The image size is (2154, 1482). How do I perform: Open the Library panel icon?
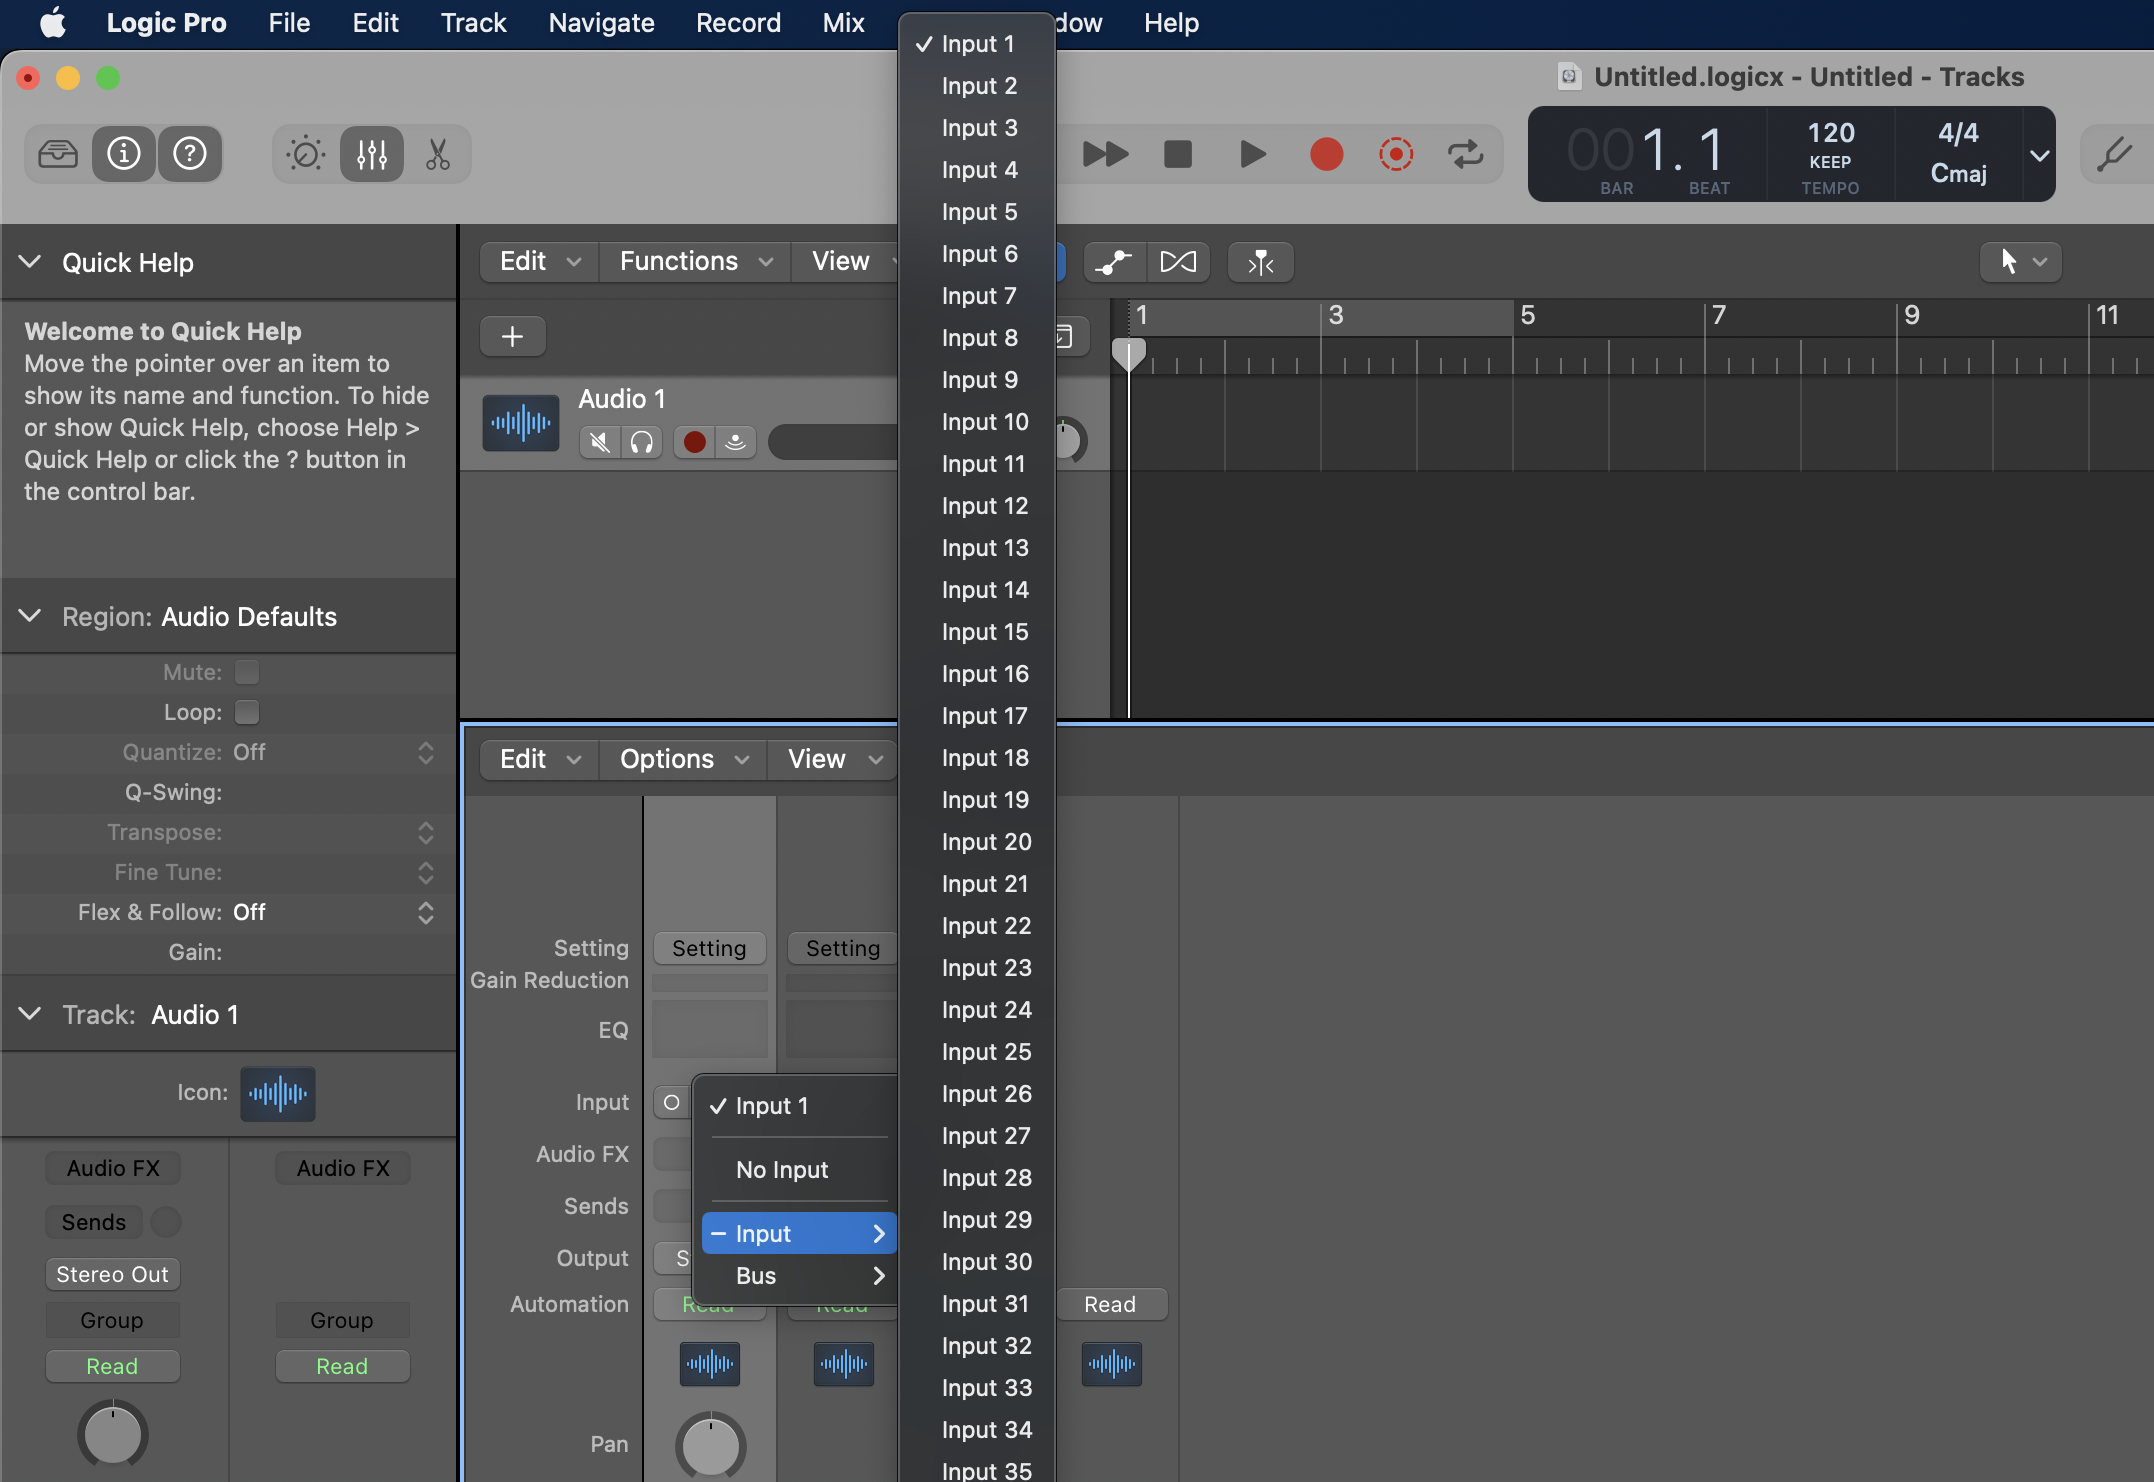point(58,154)
